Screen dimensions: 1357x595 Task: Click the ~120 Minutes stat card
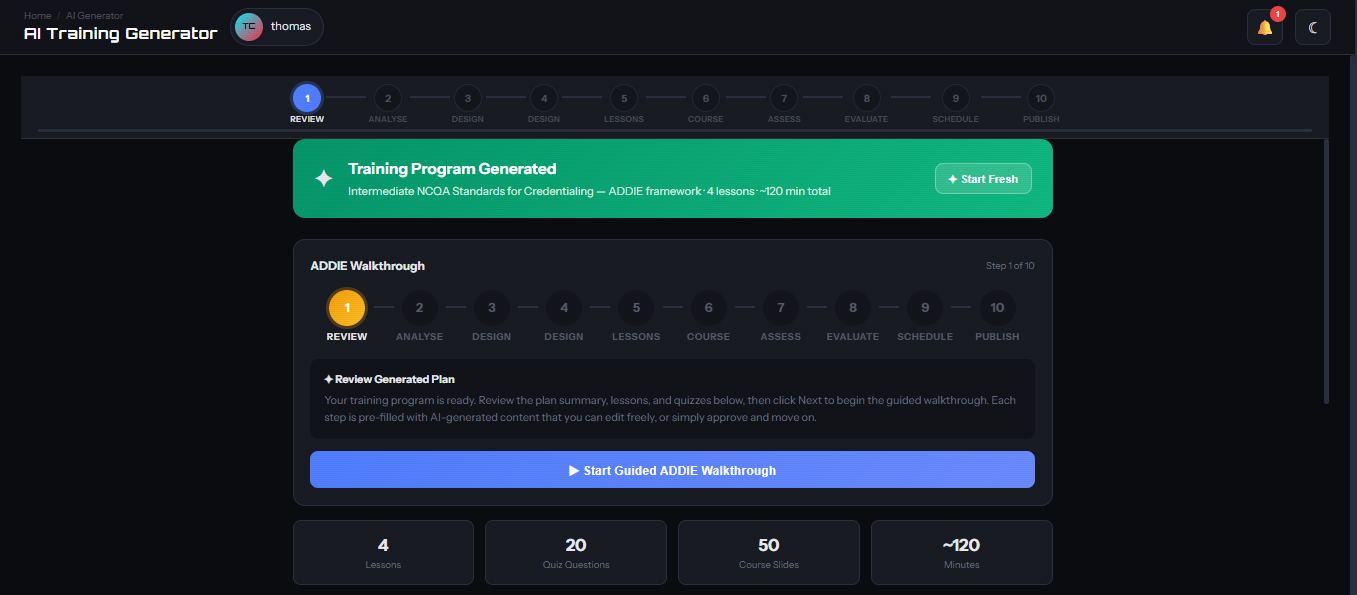tap(961, 552)
